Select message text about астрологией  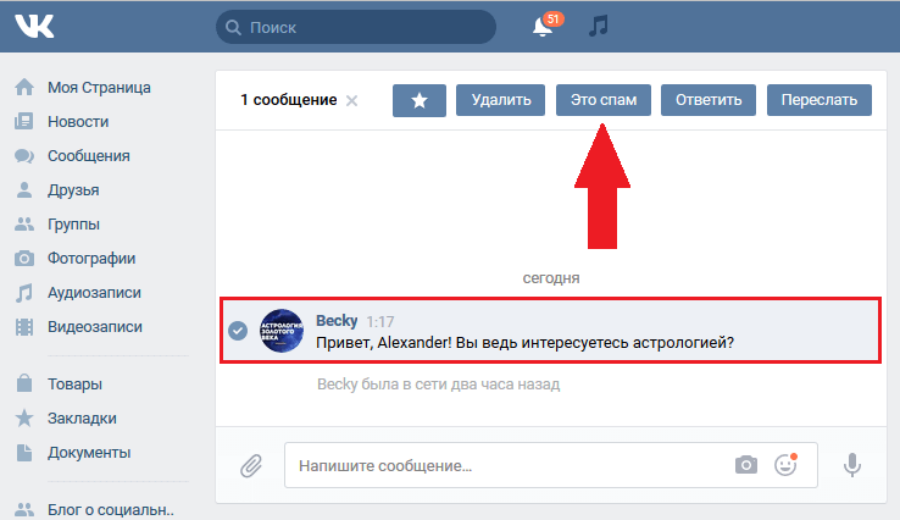click(525, 343)
